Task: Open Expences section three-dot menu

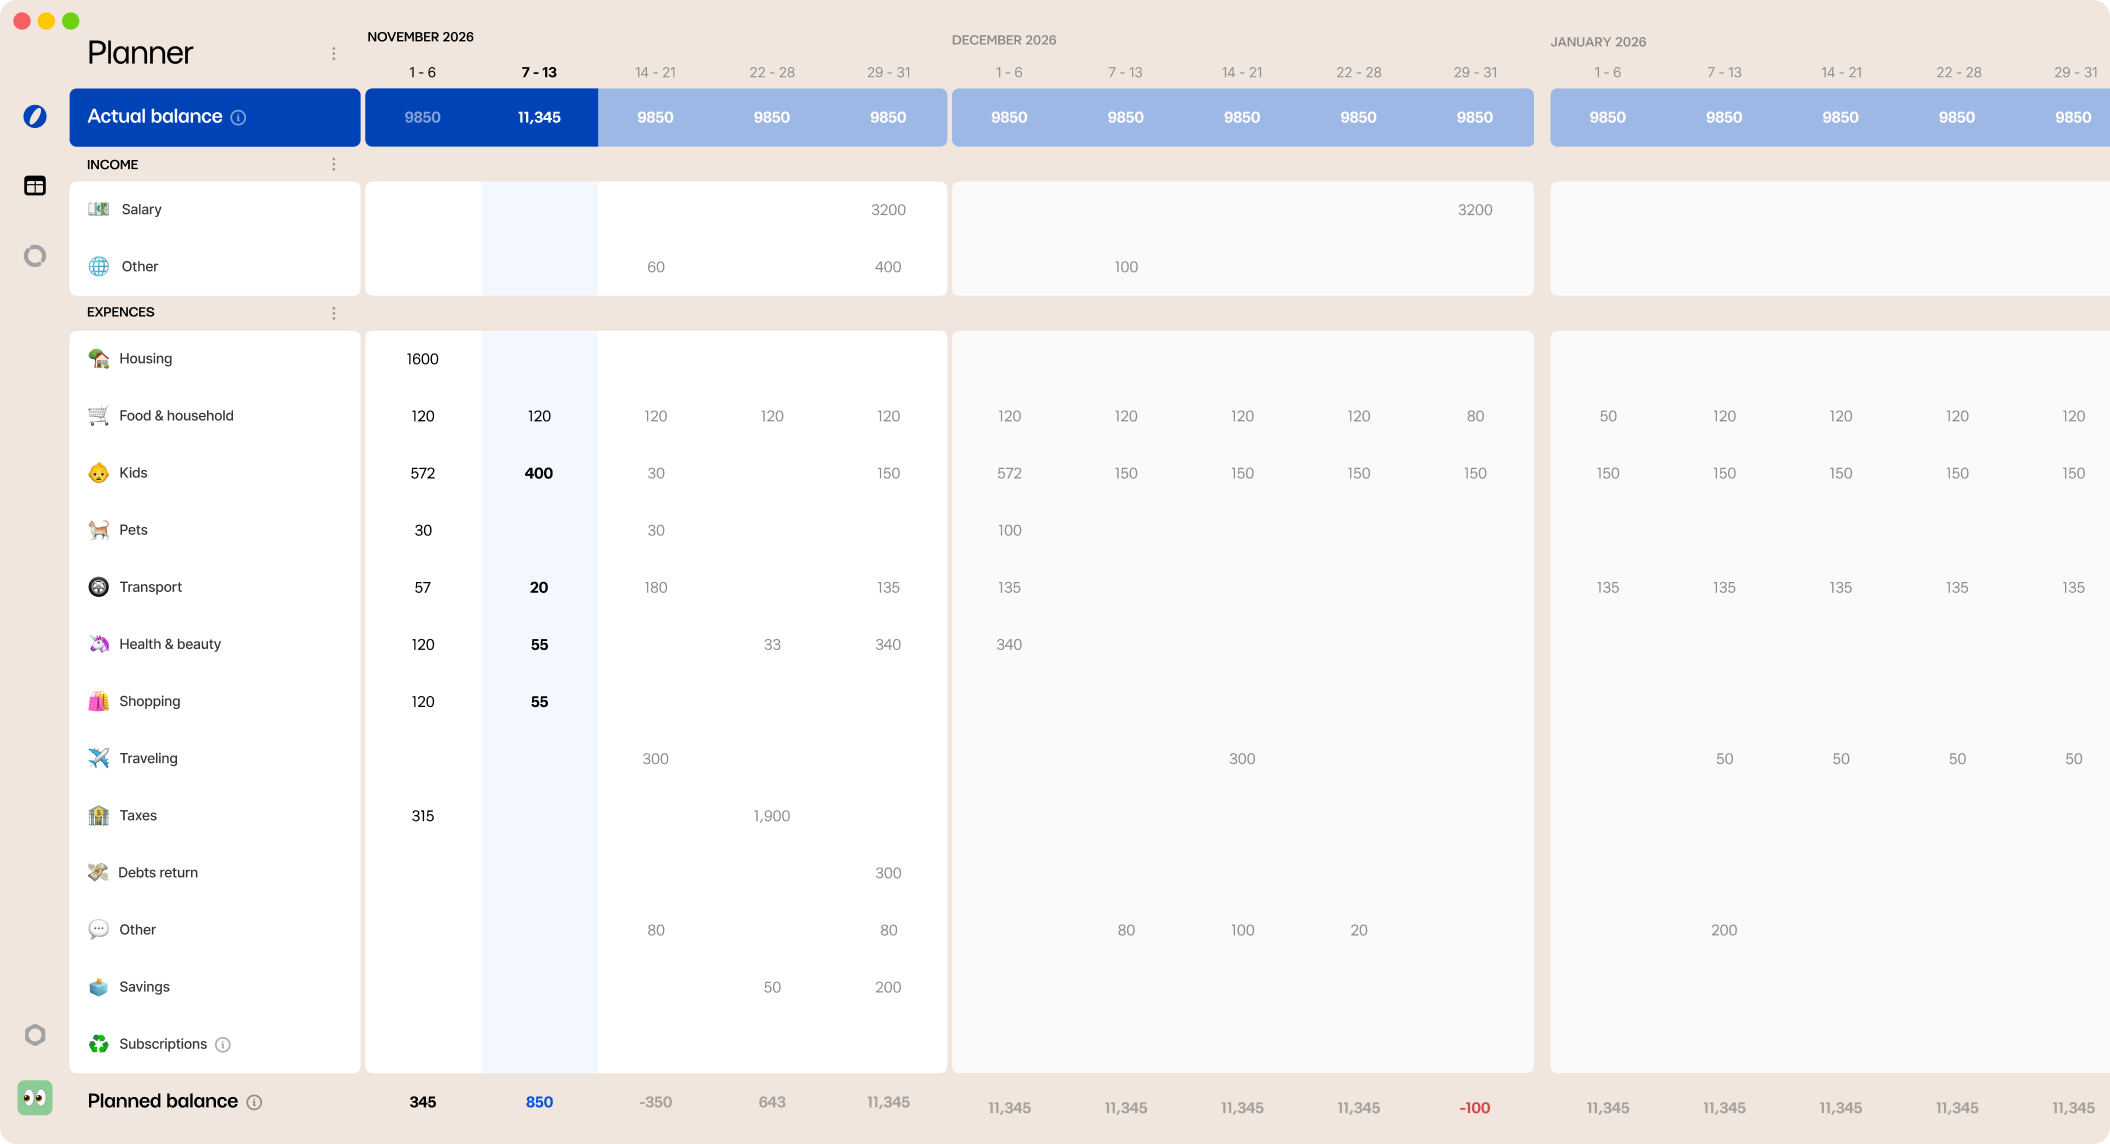Action: (x=334, y=313)
